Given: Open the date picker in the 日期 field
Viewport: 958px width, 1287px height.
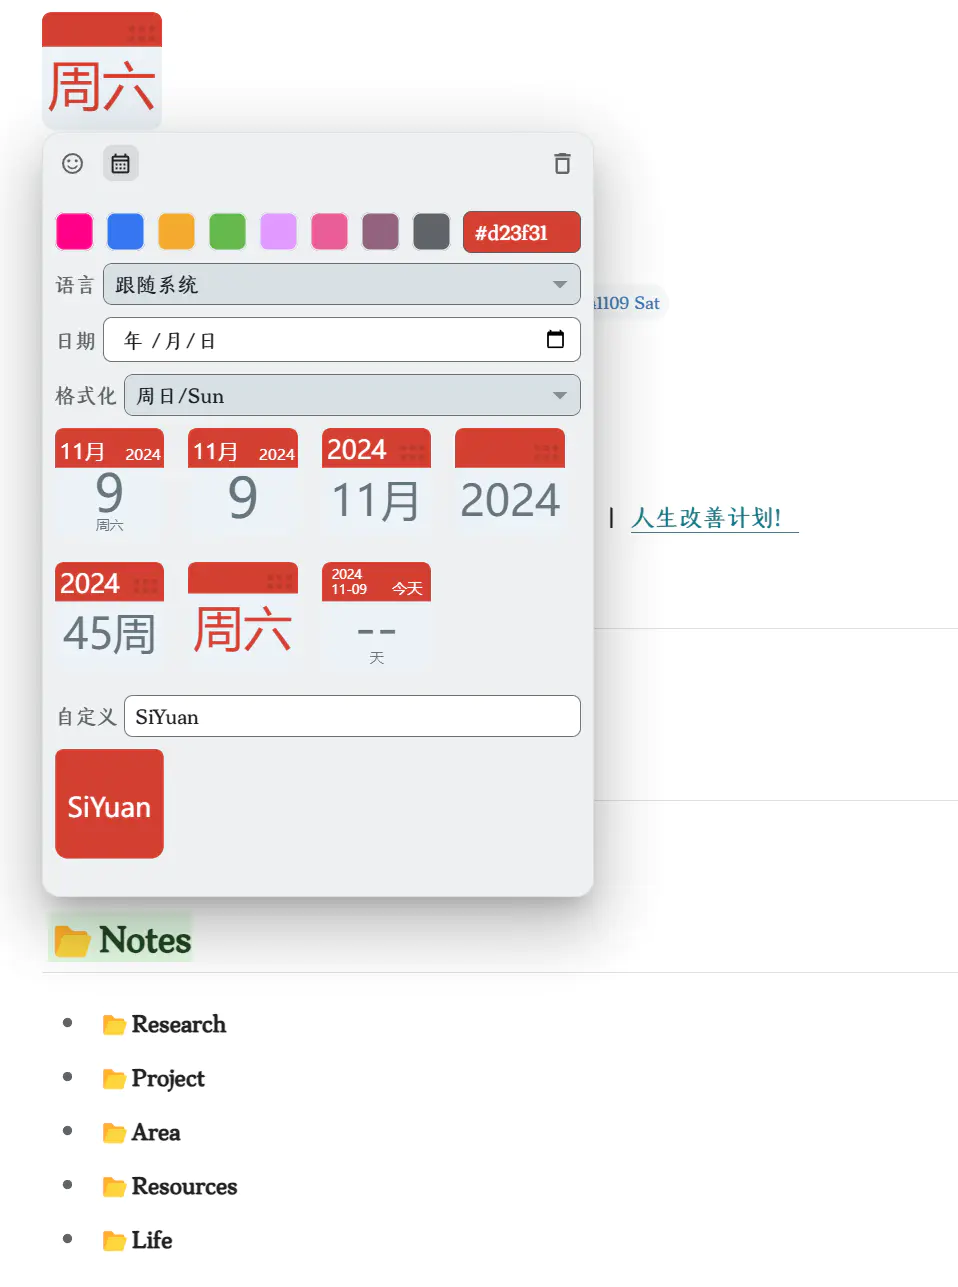Looking at the screenshot, I should click(x=555, y=339).
